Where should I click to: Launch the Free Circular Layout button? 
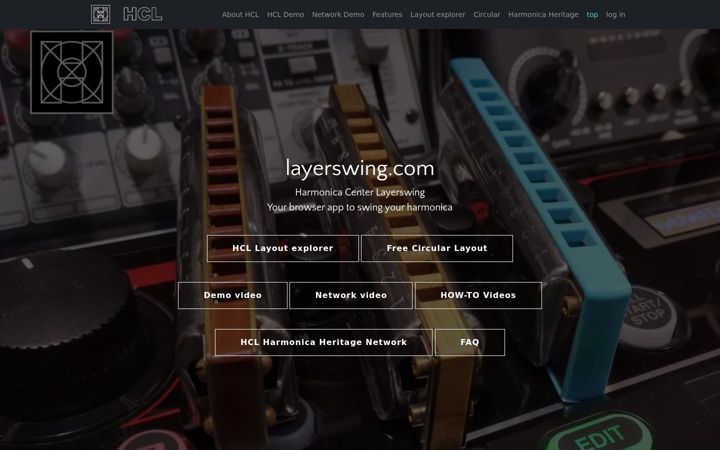pos(437,248)
